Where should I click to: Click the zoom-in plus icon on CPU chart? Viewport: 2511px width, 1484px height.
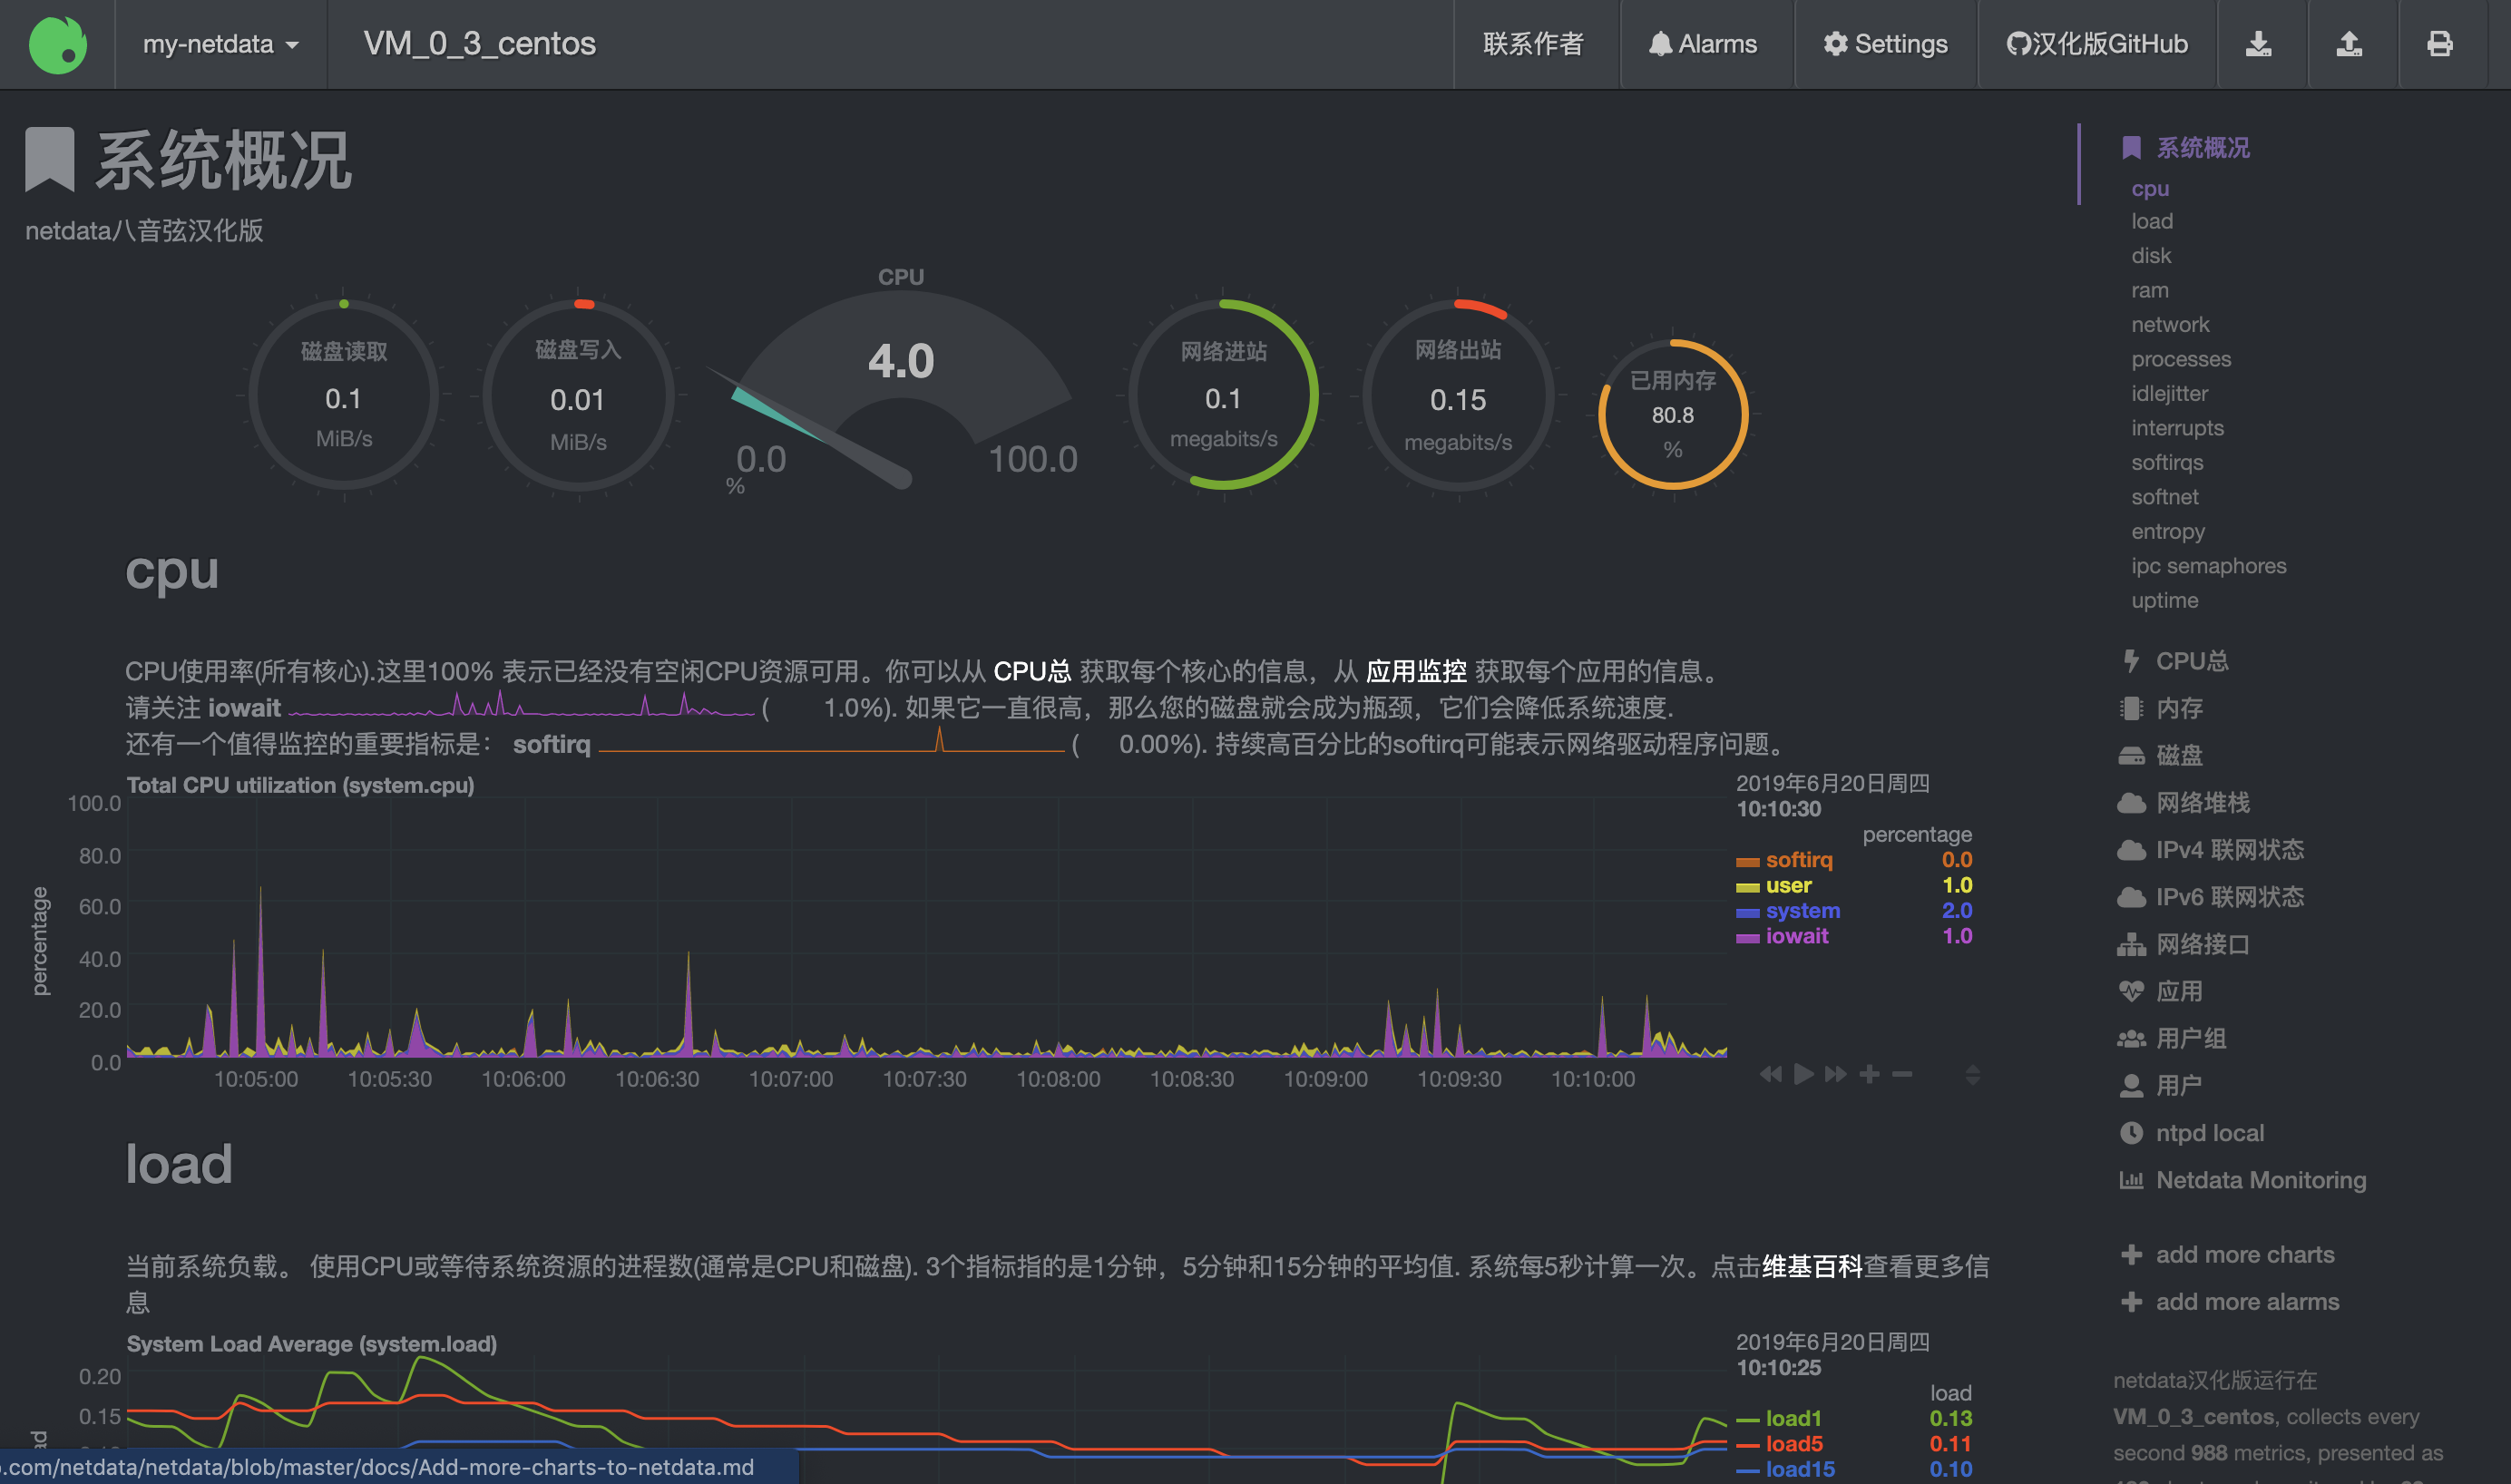point(1871,1074)
